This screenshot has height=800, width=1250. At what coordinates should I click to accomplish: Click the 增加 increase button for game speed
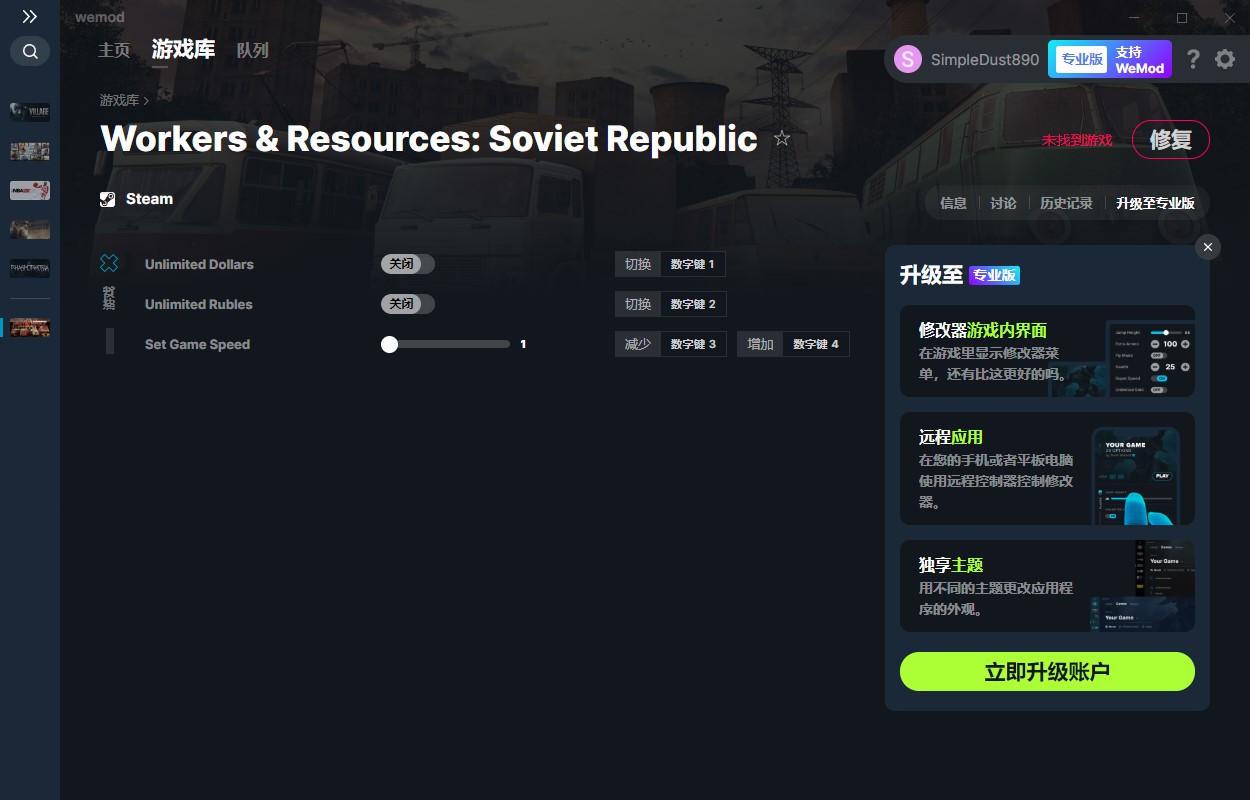click(760, 344)
